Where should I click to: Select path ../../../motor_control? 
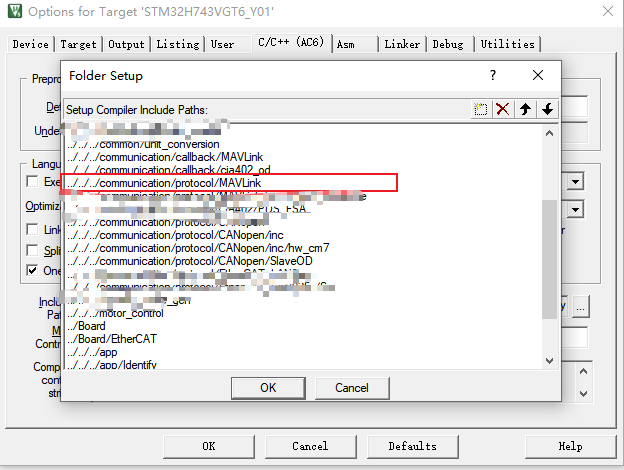click(x=115, y=313)
